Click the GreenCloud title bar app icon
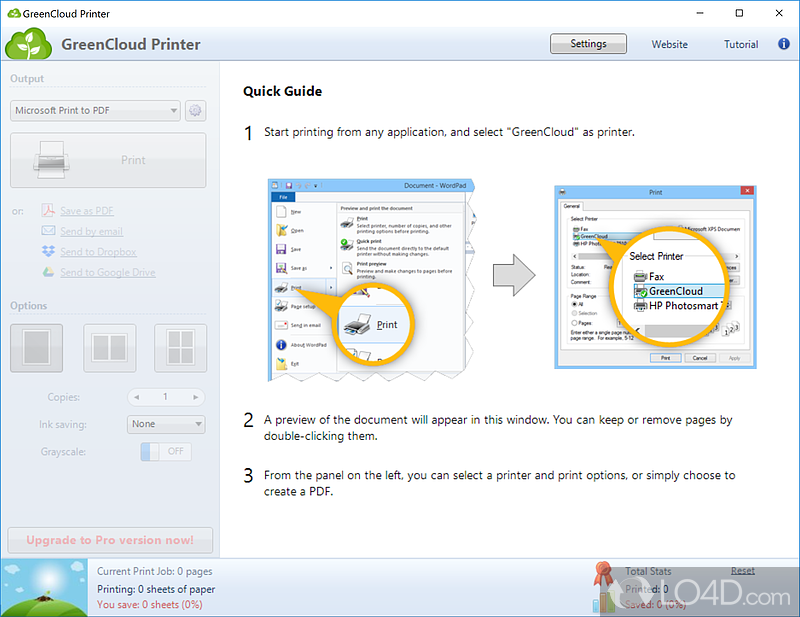Viewport: 800px width, 617px height. 14,13
